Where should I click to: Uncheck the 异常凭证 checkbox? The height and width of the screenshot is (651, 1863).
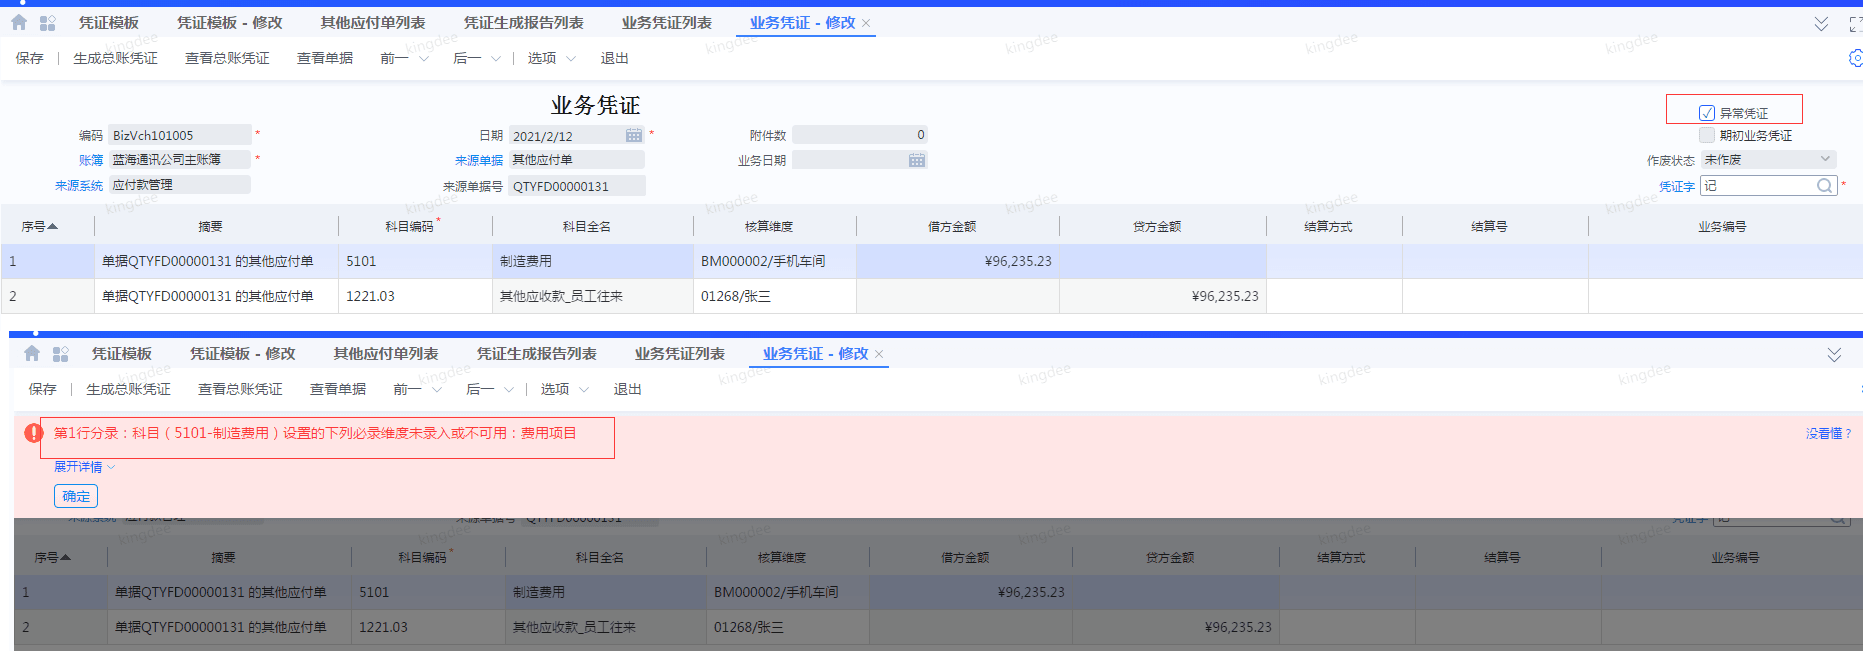(1707, 113)
